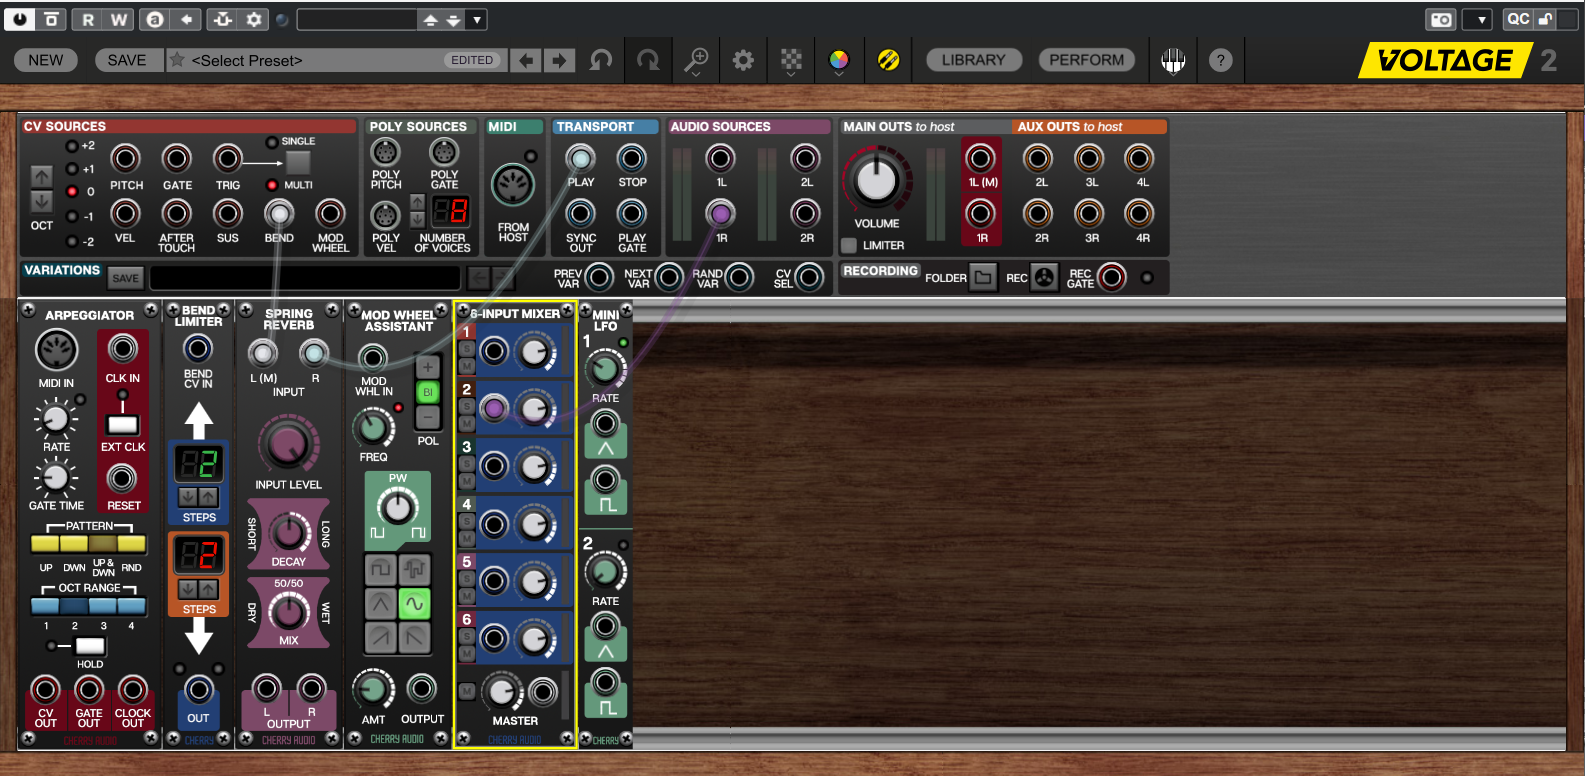Raise octave with the OCT up arrow
Screen dimensions: 1585x776
pyautogui.click(x=41, y=176)
